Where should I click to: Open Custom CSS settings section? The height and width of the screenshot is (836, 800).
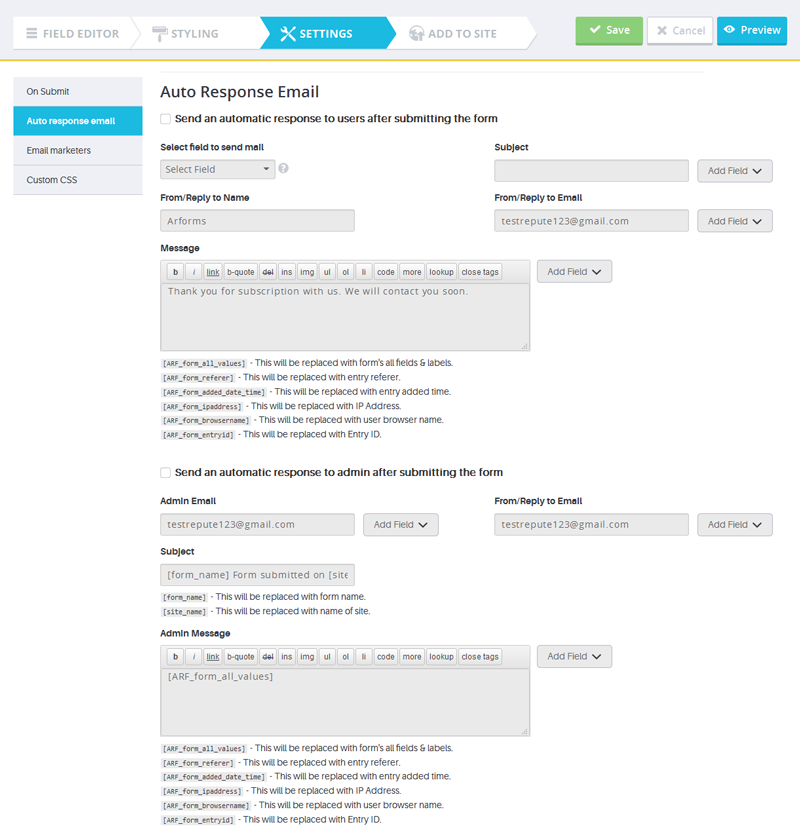pos(78,180)
